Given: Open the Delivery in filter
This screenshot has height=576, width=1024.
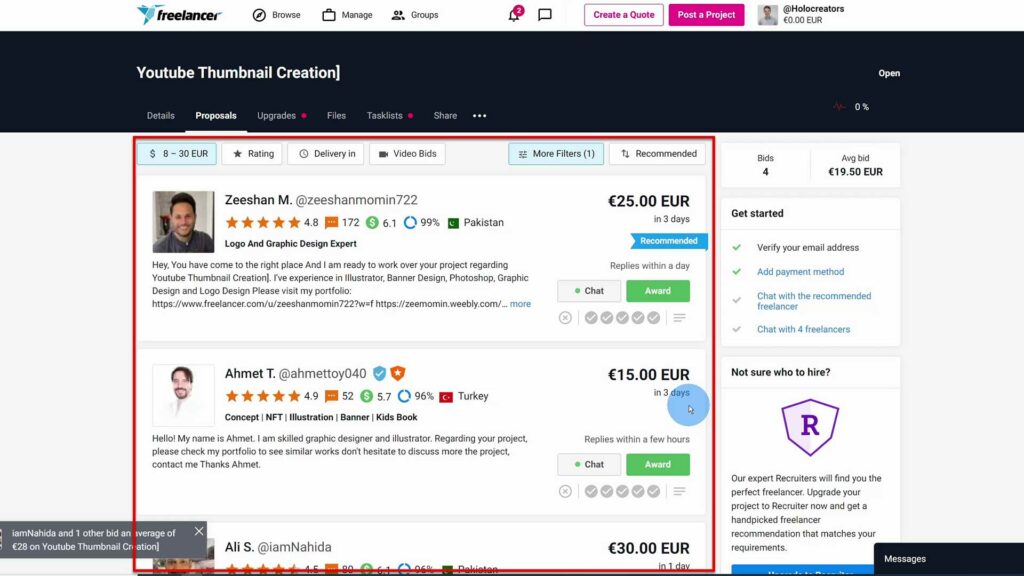Looking at the screenshot, I should pos(326,153).
